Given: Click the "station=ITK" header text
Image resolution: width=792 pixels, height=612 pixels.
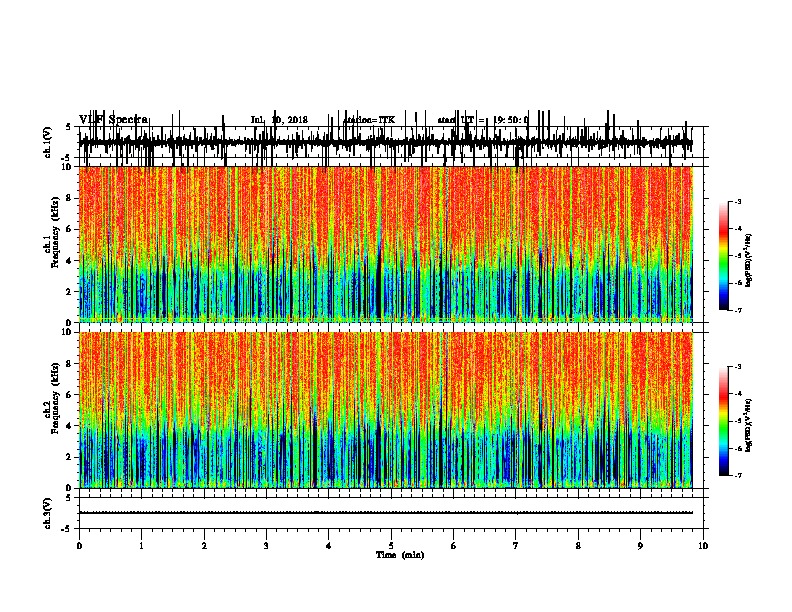Looking at the screenshot, I should (x=369, y=120).
